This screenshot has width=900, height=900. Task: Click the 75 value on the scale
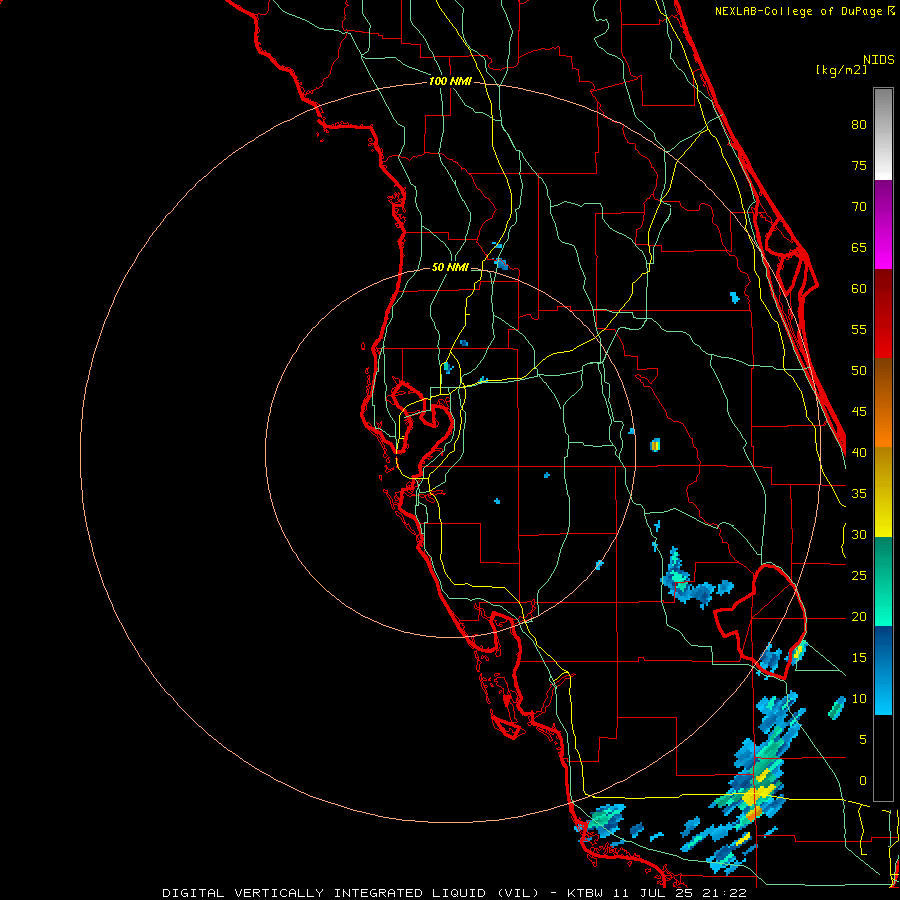click(859, 166)
